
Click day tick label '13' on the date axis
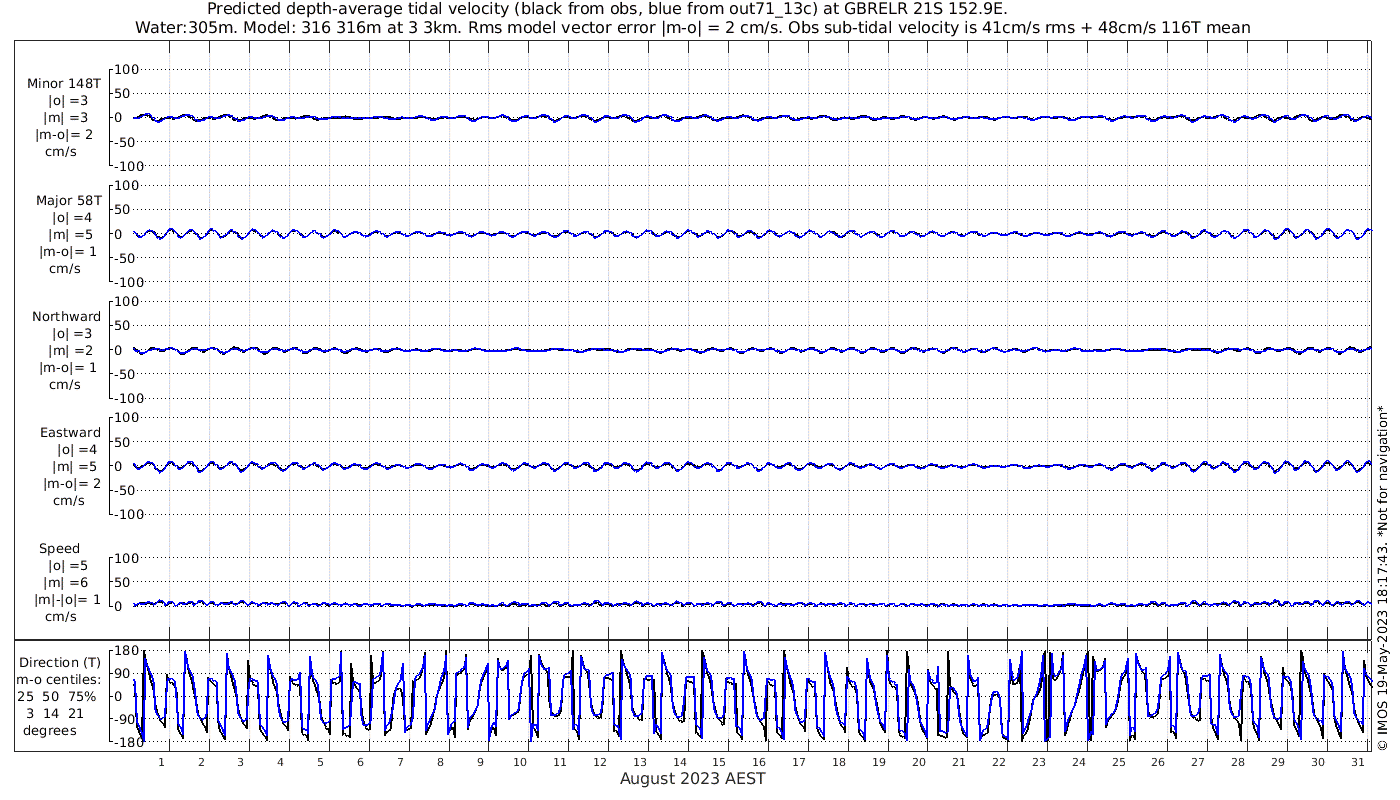[639, 762]
